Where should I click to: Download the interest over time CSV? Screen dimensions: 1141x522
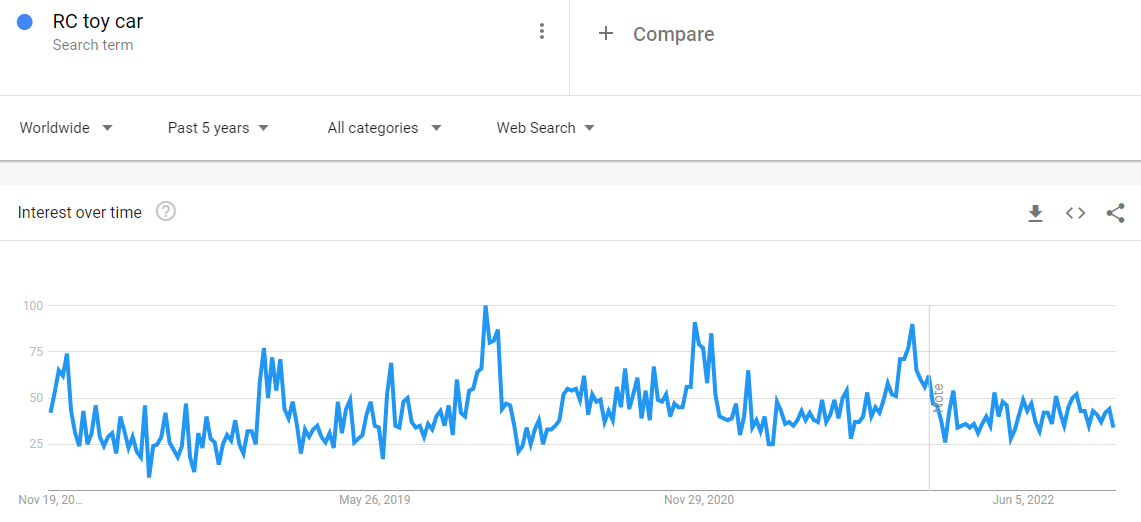click(x=1035, y=213)
